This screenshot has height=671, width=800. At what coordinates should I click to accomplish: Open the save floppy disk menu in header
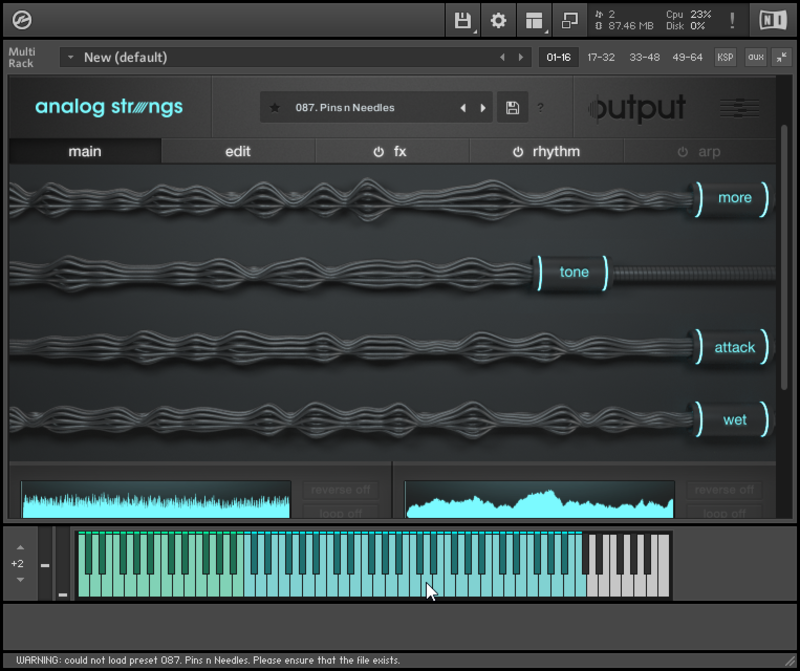pyautogui.click(x=463, y=20)
